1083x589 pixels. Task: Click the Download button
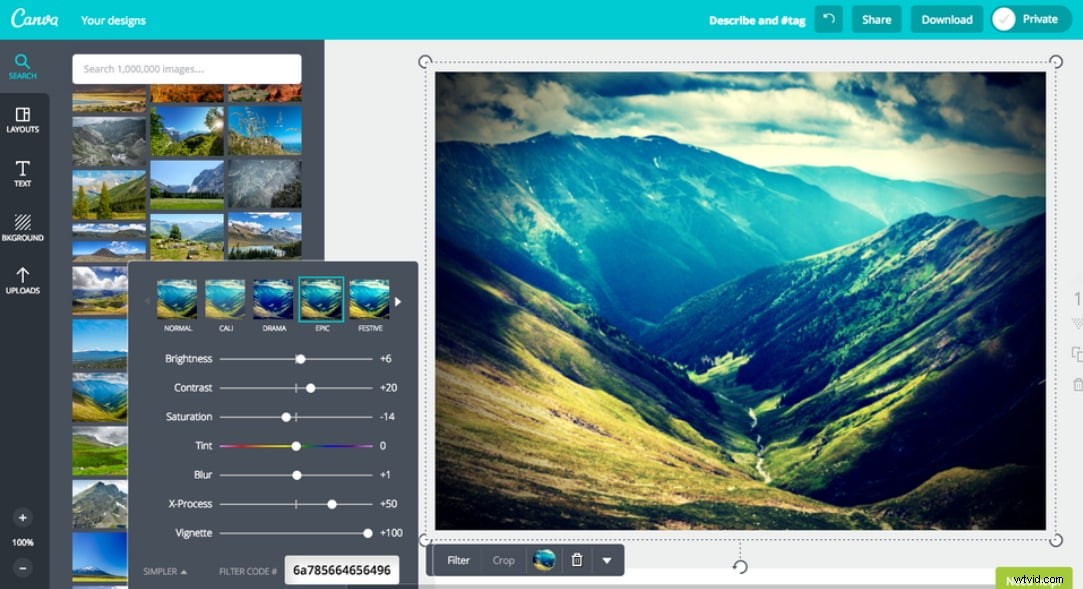tap(945, 18)
